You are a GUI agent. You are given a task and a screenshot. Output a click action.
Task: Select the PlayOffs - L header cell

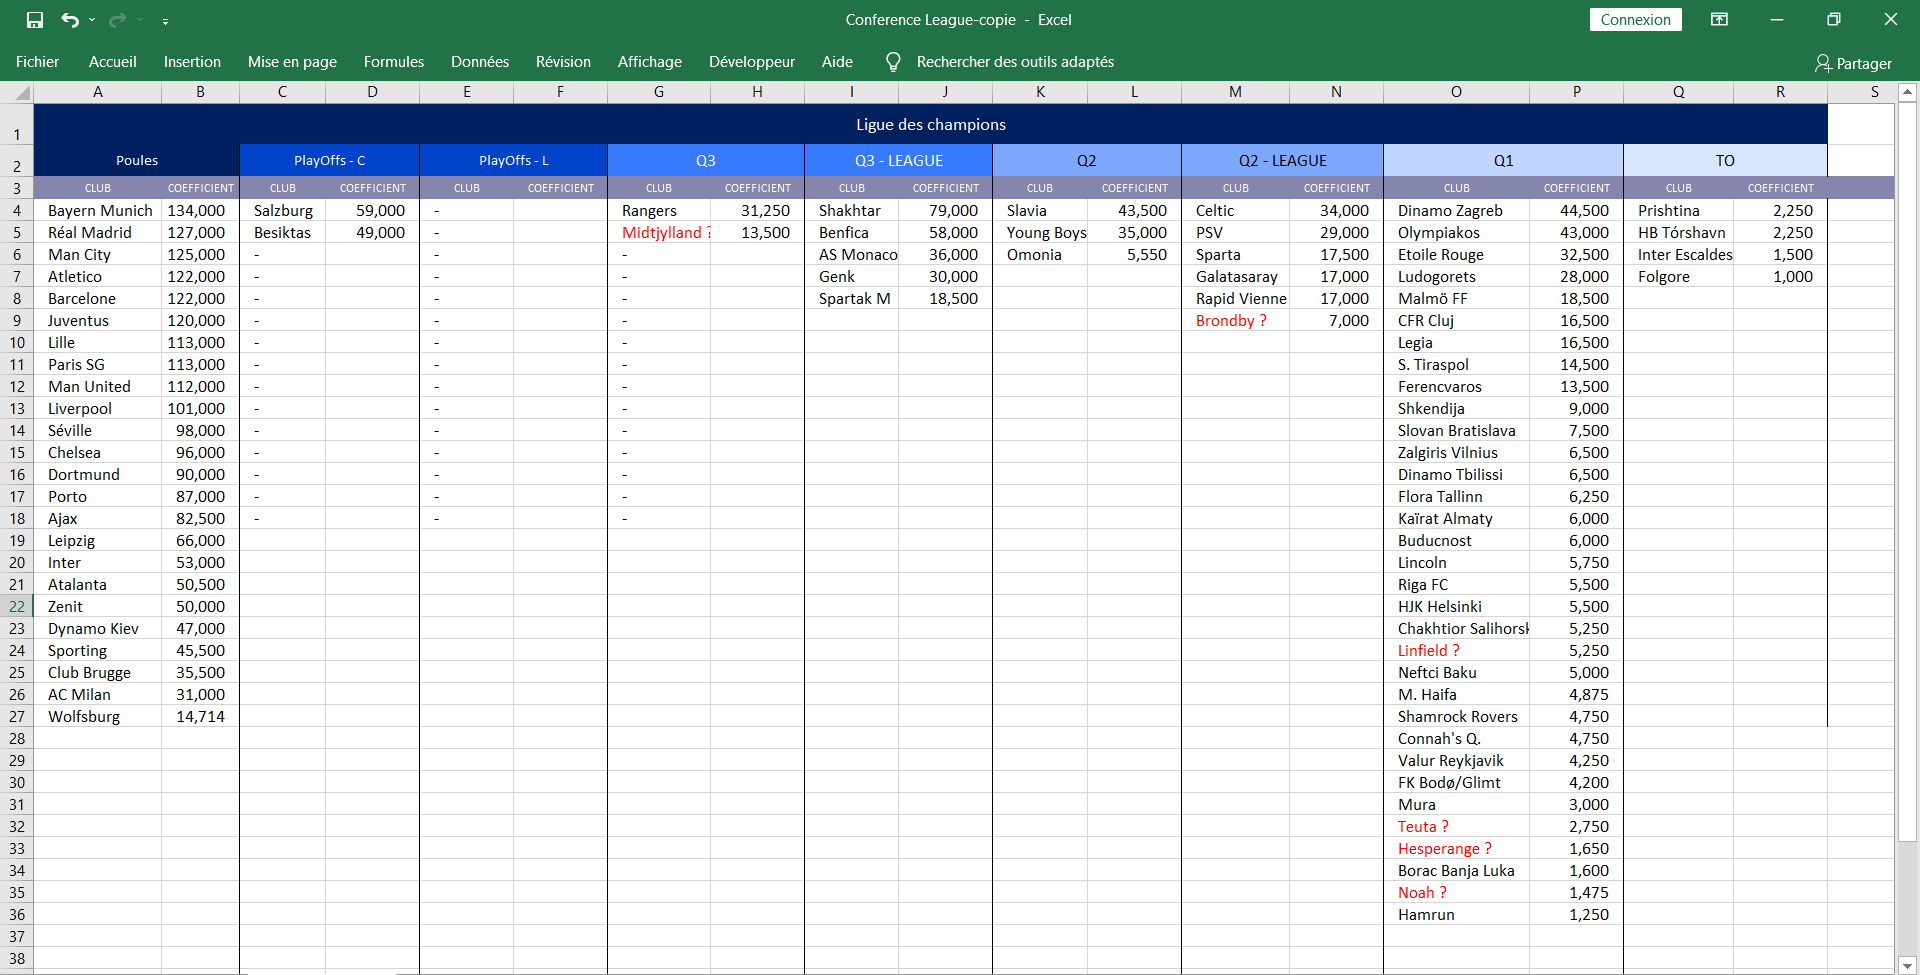(514, 160)
